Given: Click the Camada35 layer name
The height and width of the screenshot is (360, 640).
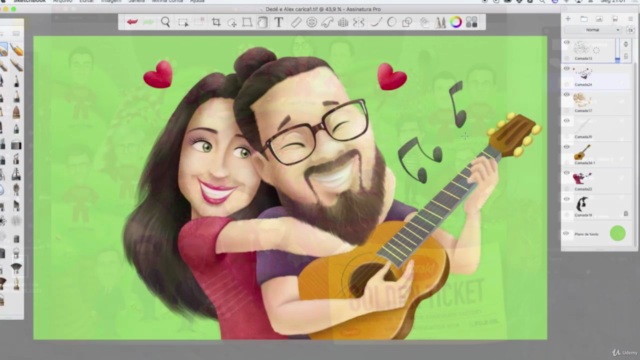Looking at the screenshot, I should [x=583, y=137].
